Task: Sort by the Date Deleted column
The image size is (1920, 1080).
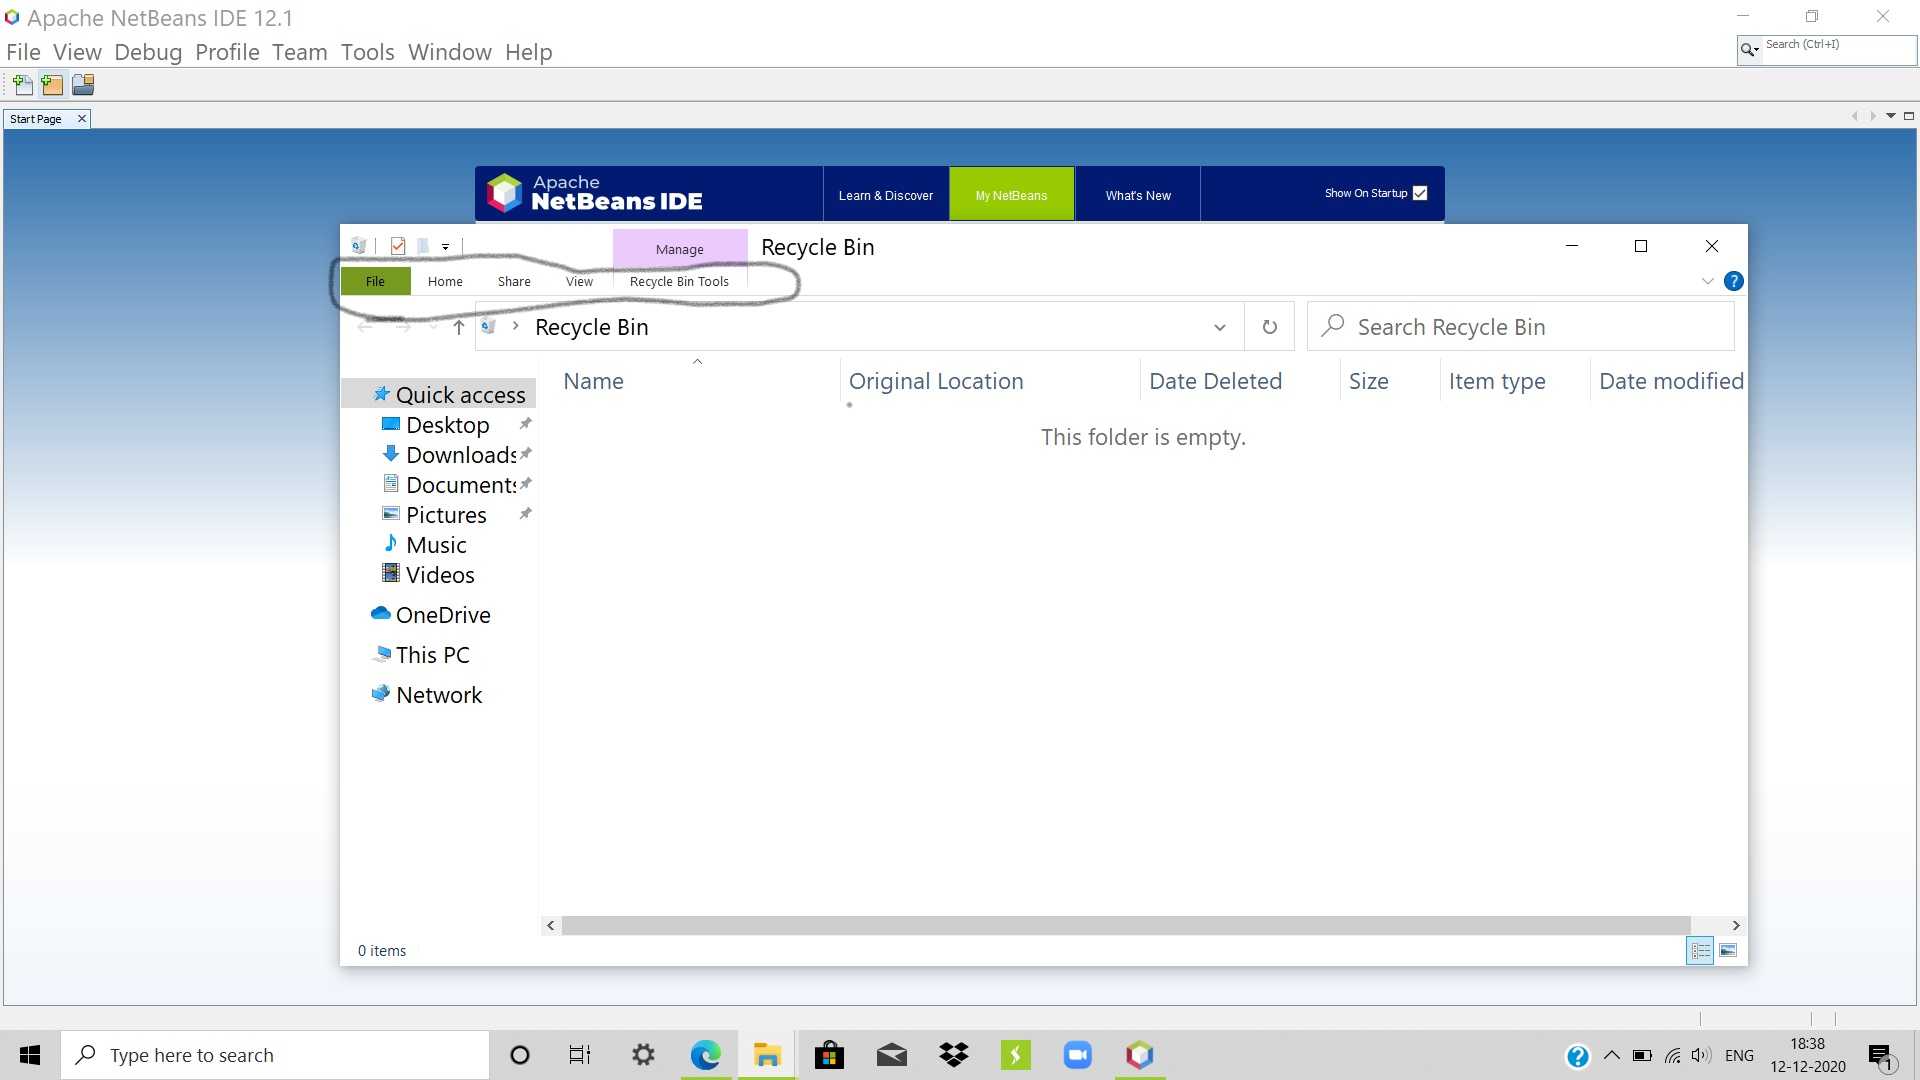Action: point(1215,381)
